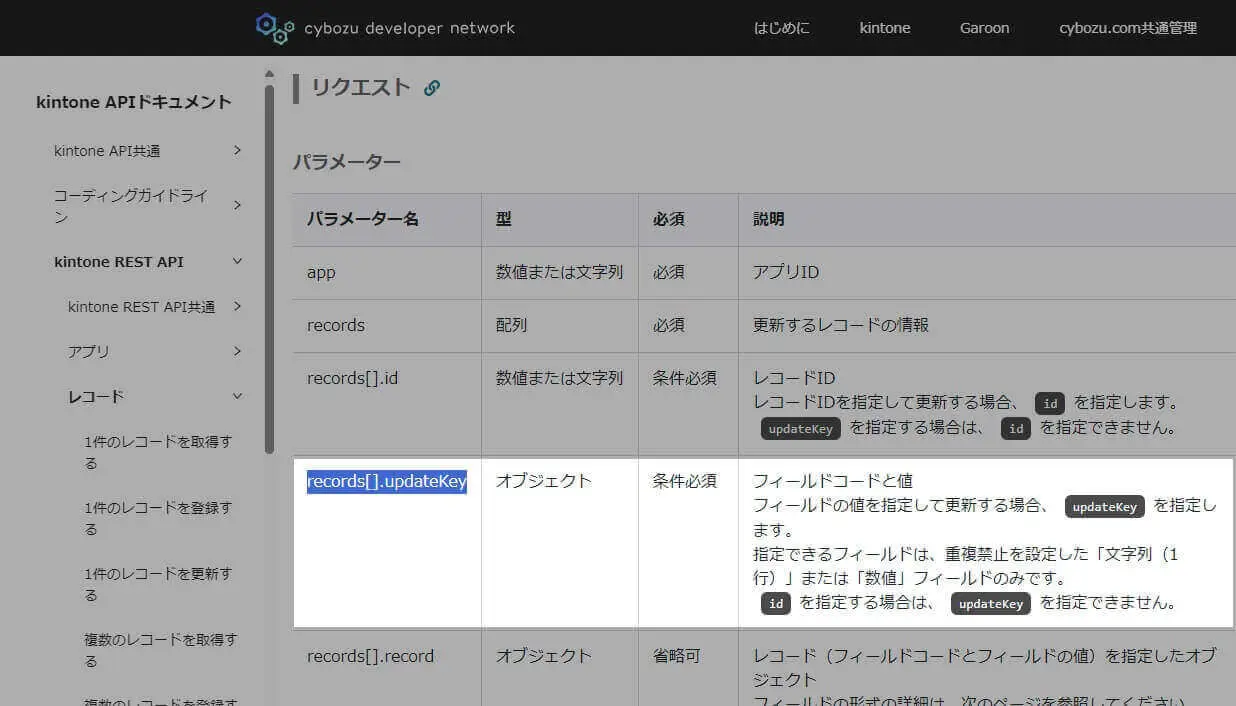Collapse the レコード sidebar chevron
This screenshot has height=706, width=1236.
[x=237, y=396]
